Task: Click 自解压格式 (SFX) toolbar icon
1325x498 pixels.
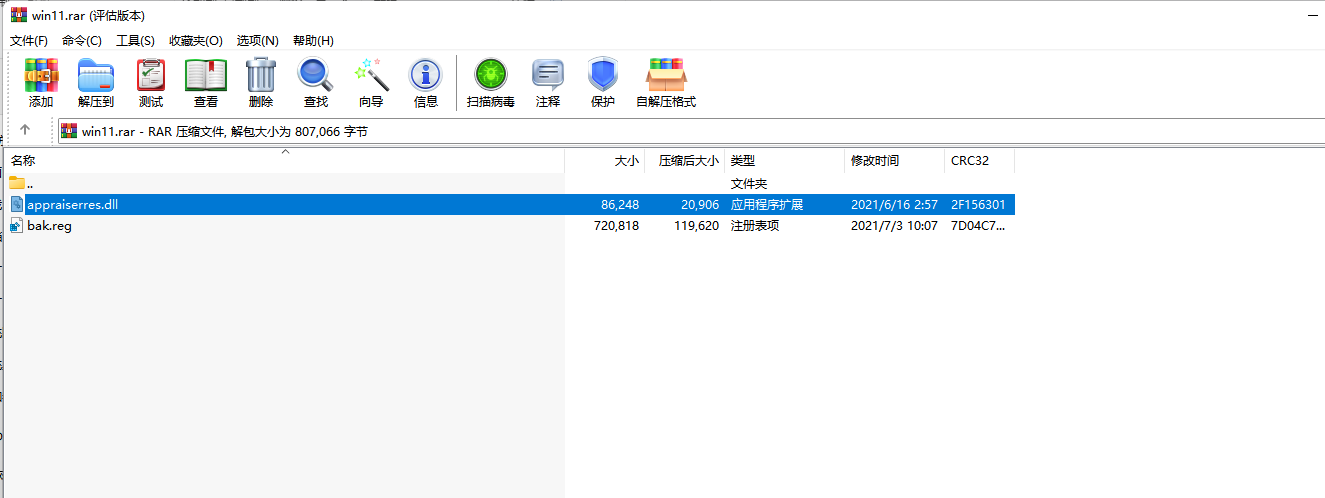Action: [x=666, y=82]
